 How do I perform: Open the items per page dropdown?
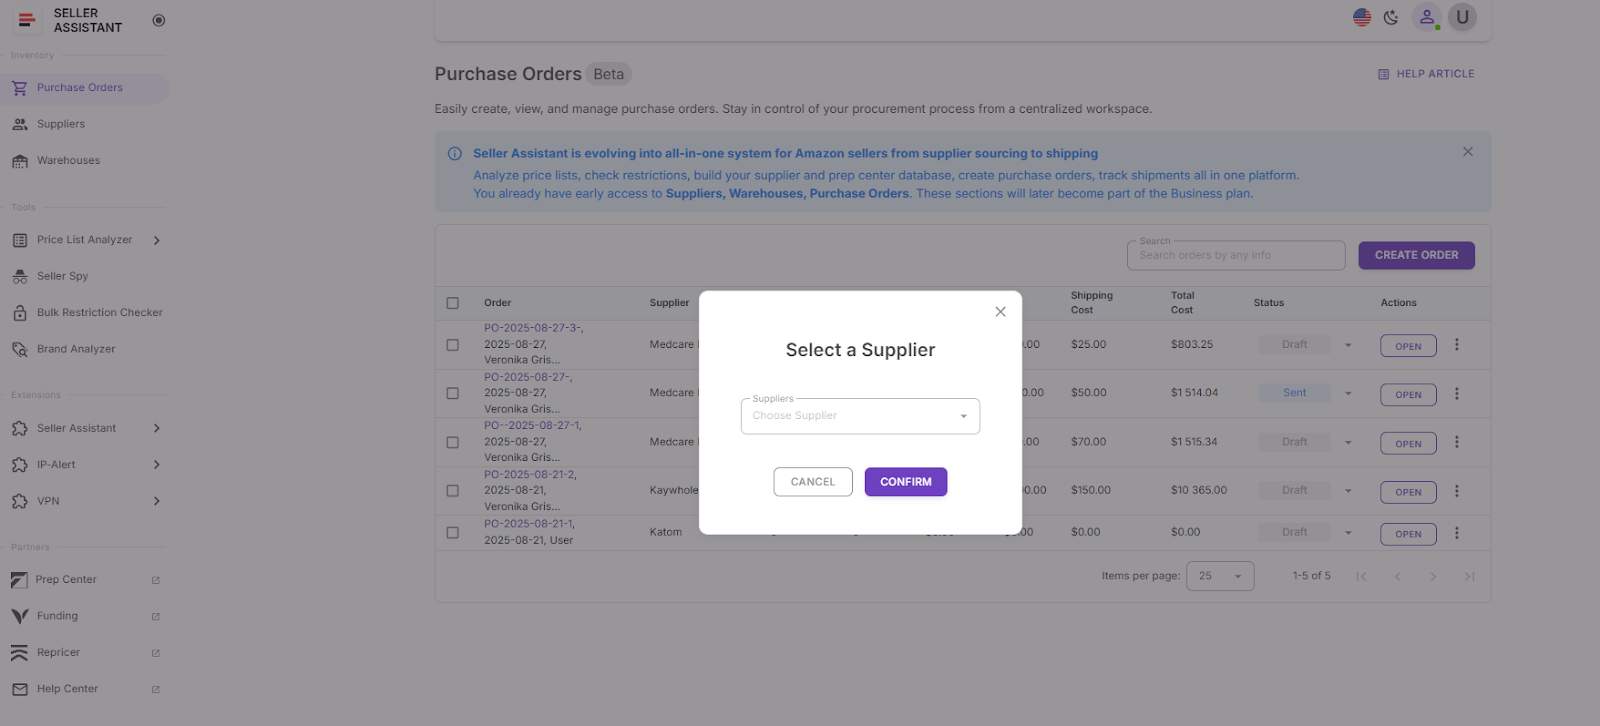1219,576
